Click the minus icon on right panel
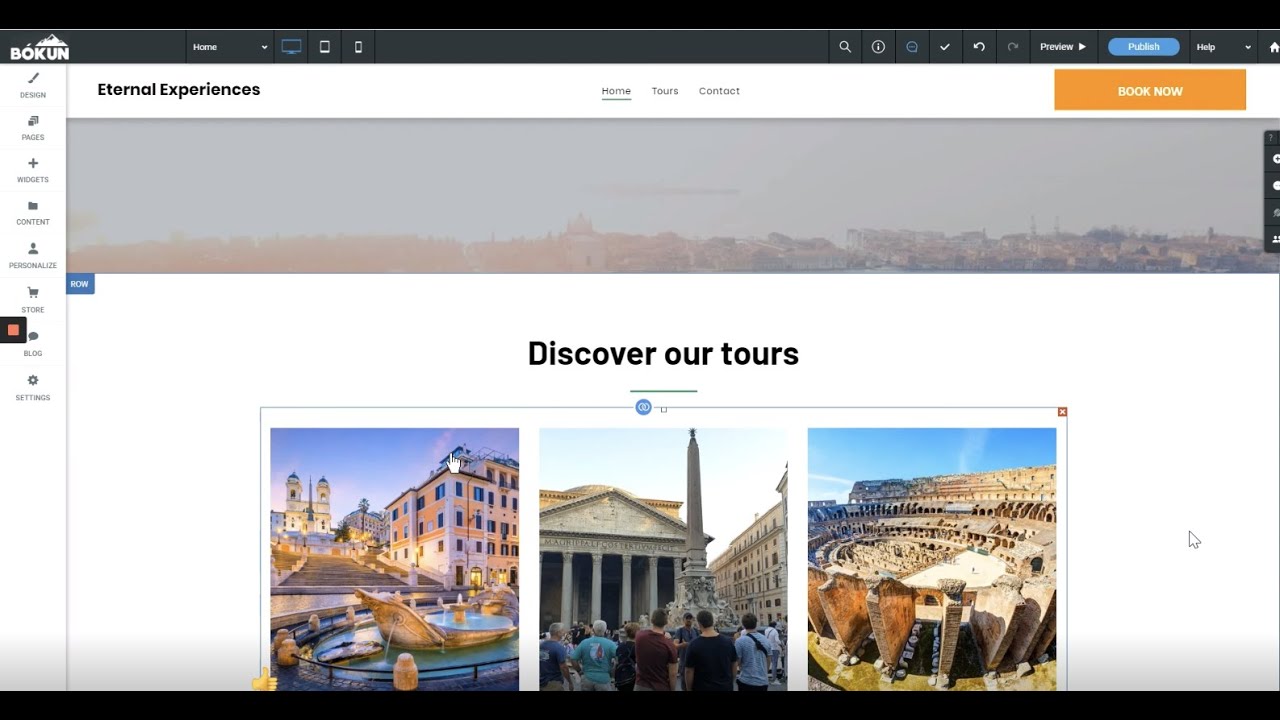The width and height of the screenshot is (1280, 720). coord(1274,186)
